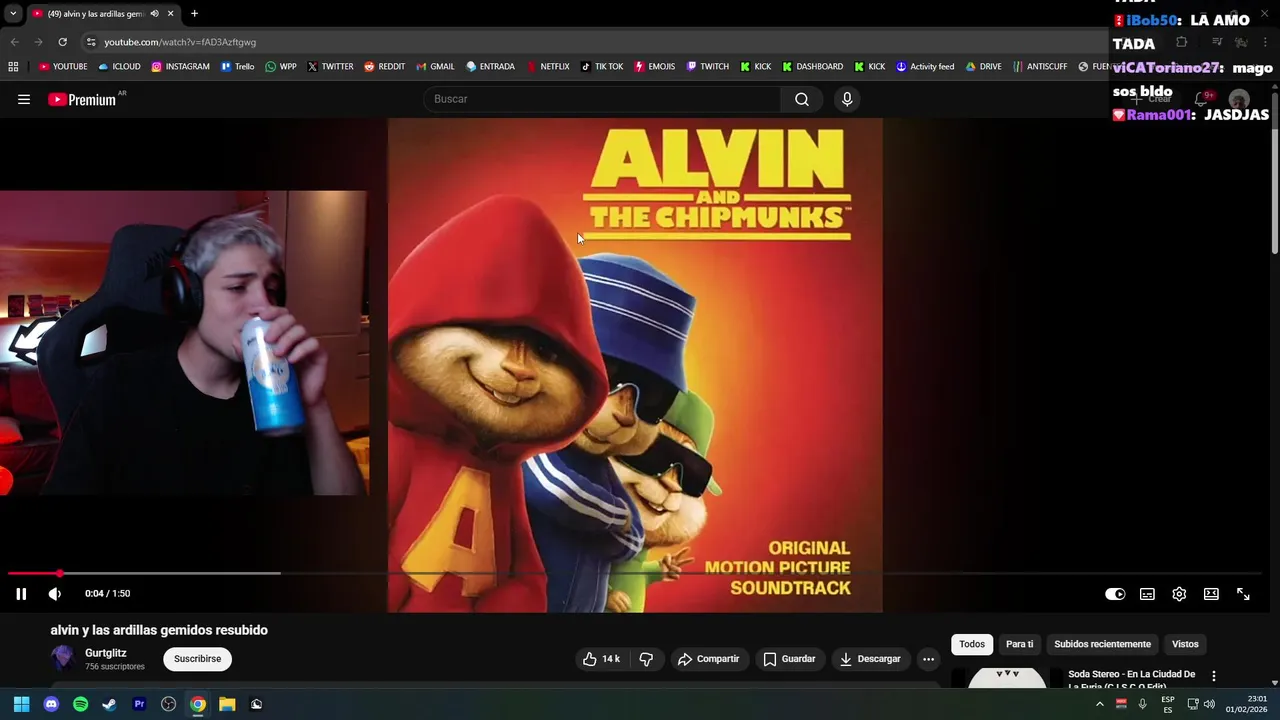Pause the video with the pause button
This screenshot has width=1280, height=720.
pyautogui.click(x=21, y=594)
